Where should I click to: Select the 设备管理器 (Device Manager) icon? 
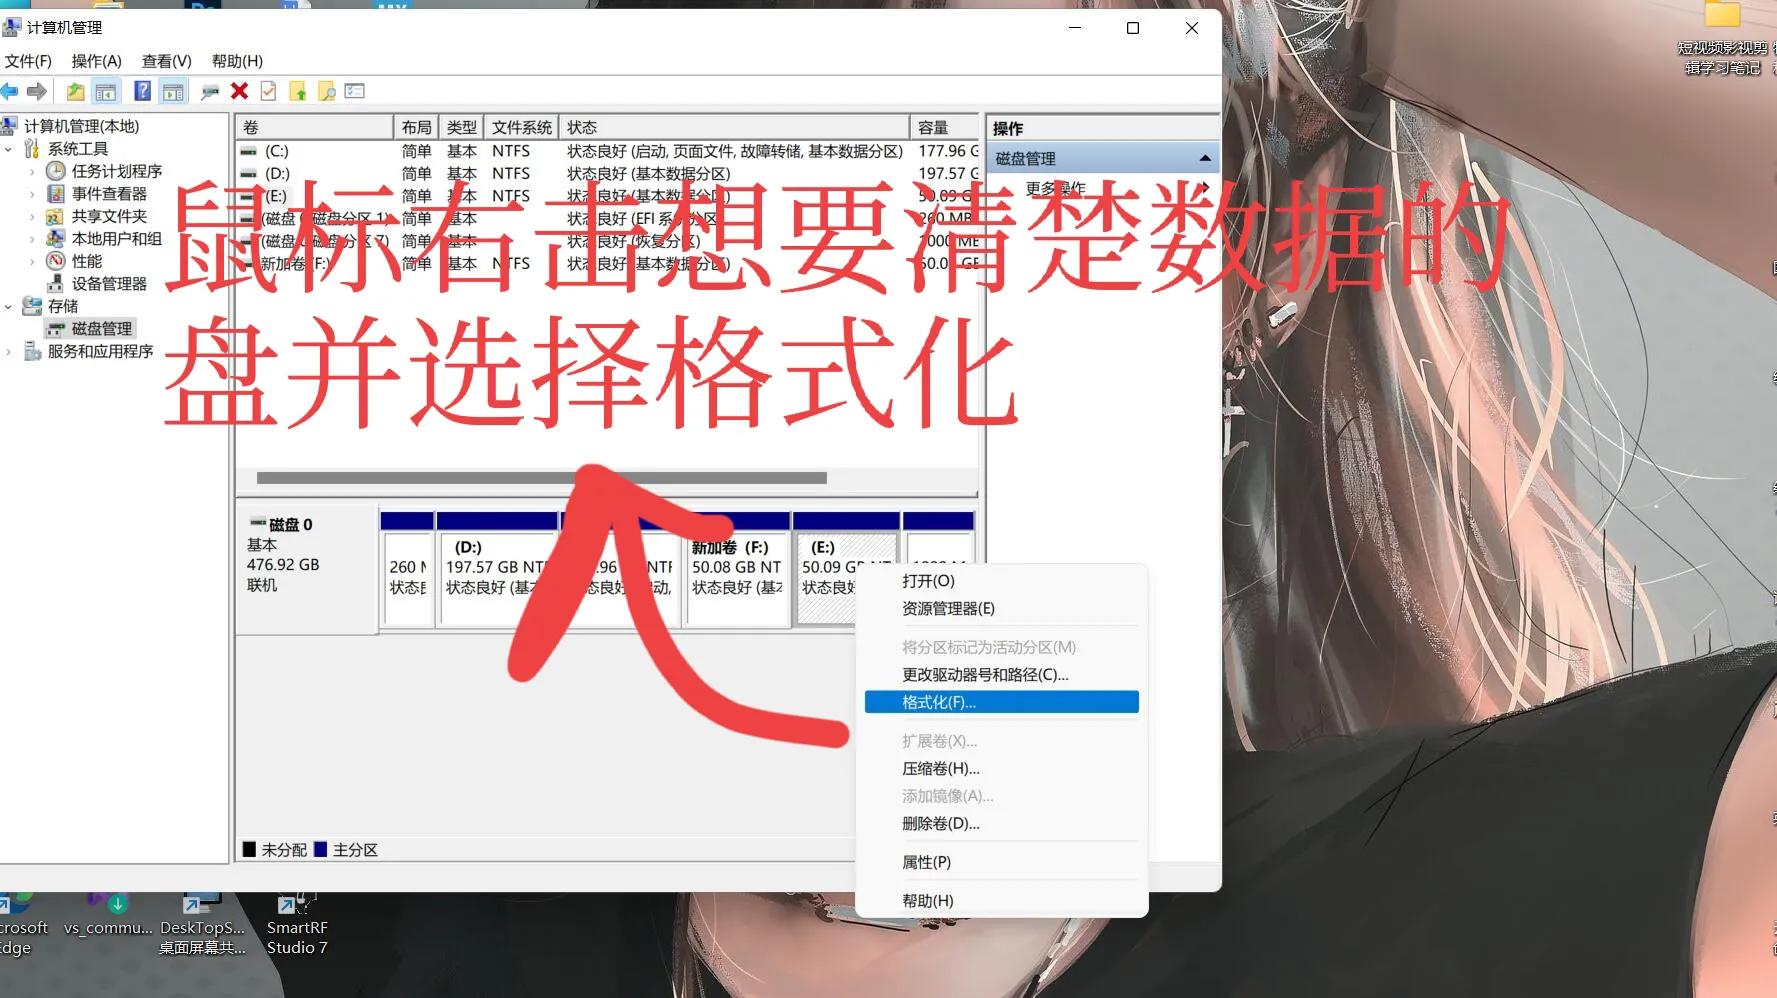coord(57,283)
